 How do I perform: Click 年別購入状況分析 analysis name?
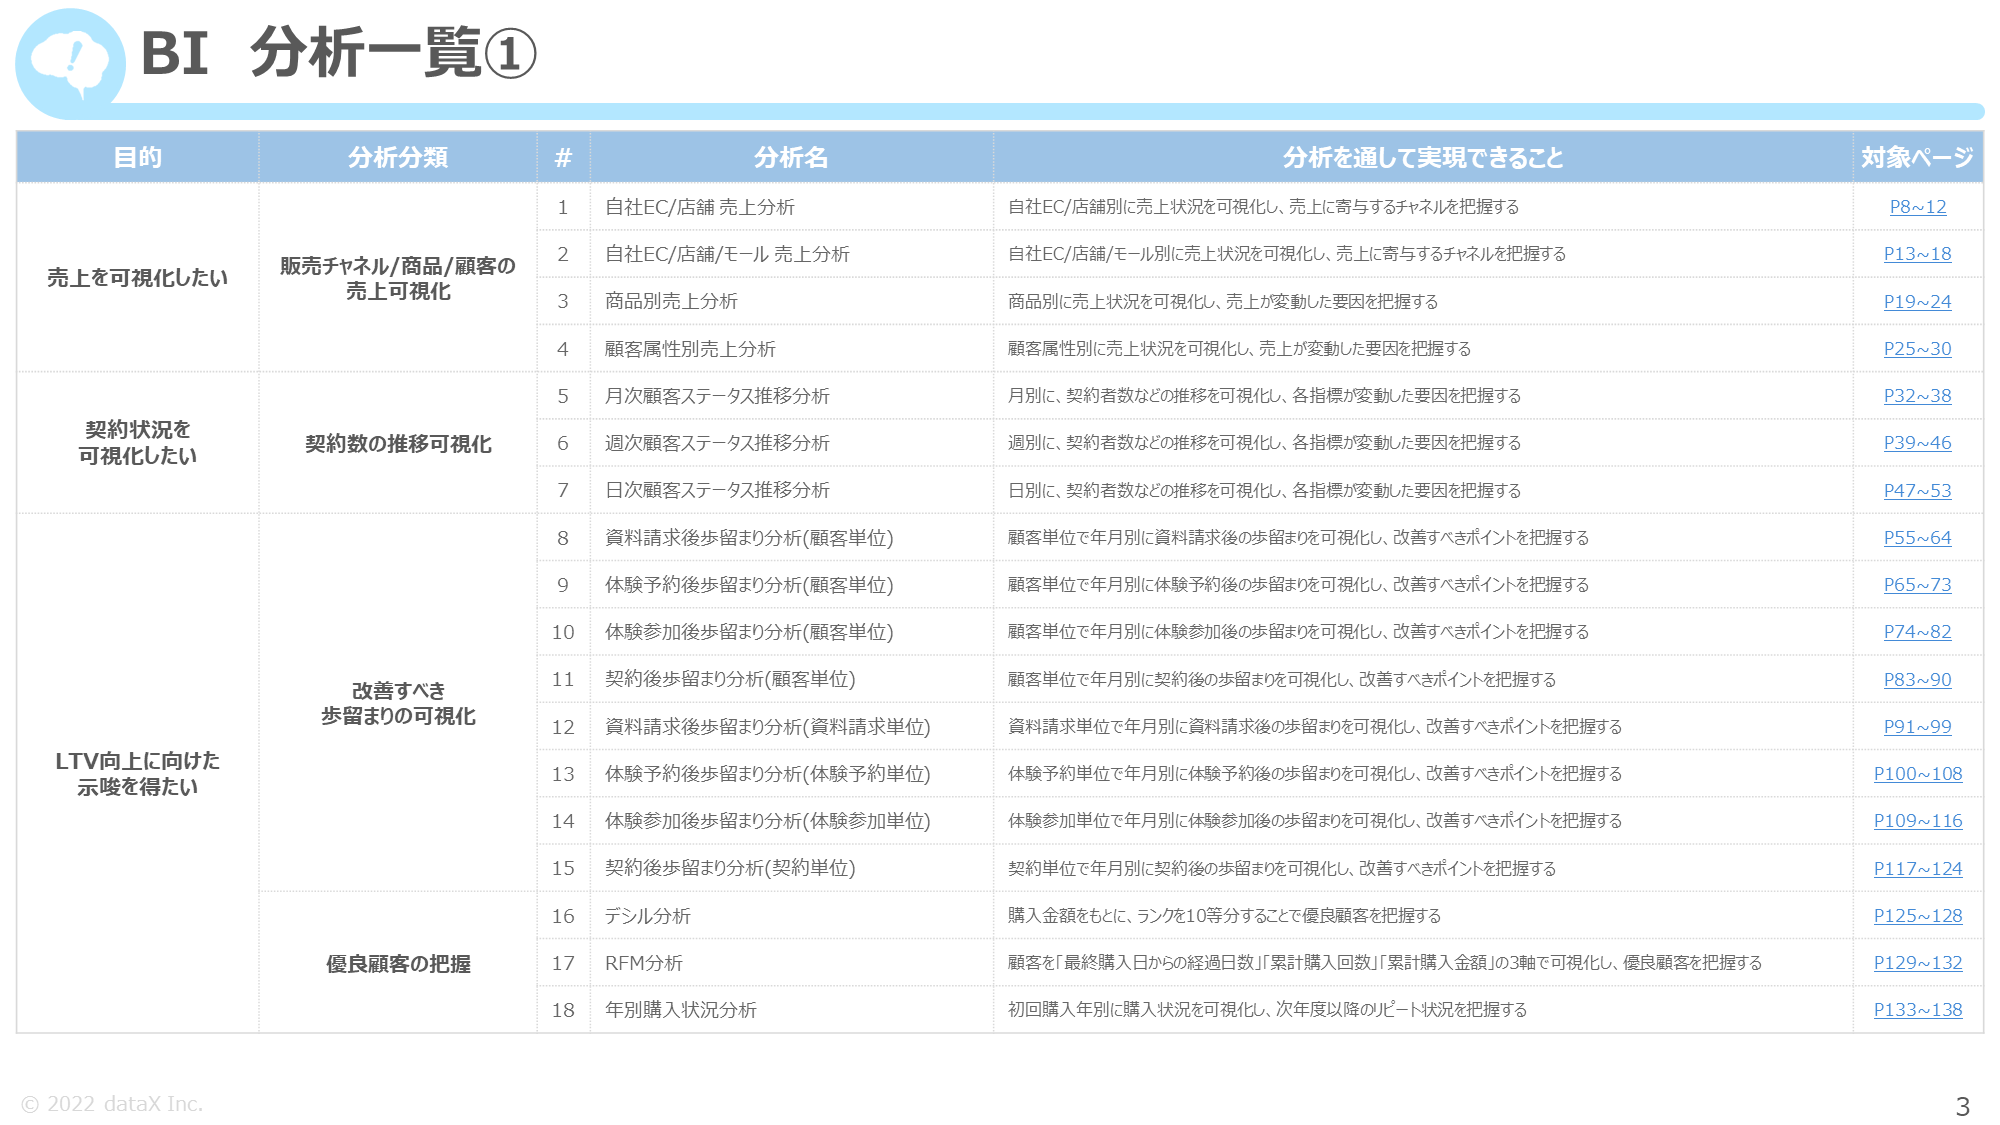point(681,1010)
